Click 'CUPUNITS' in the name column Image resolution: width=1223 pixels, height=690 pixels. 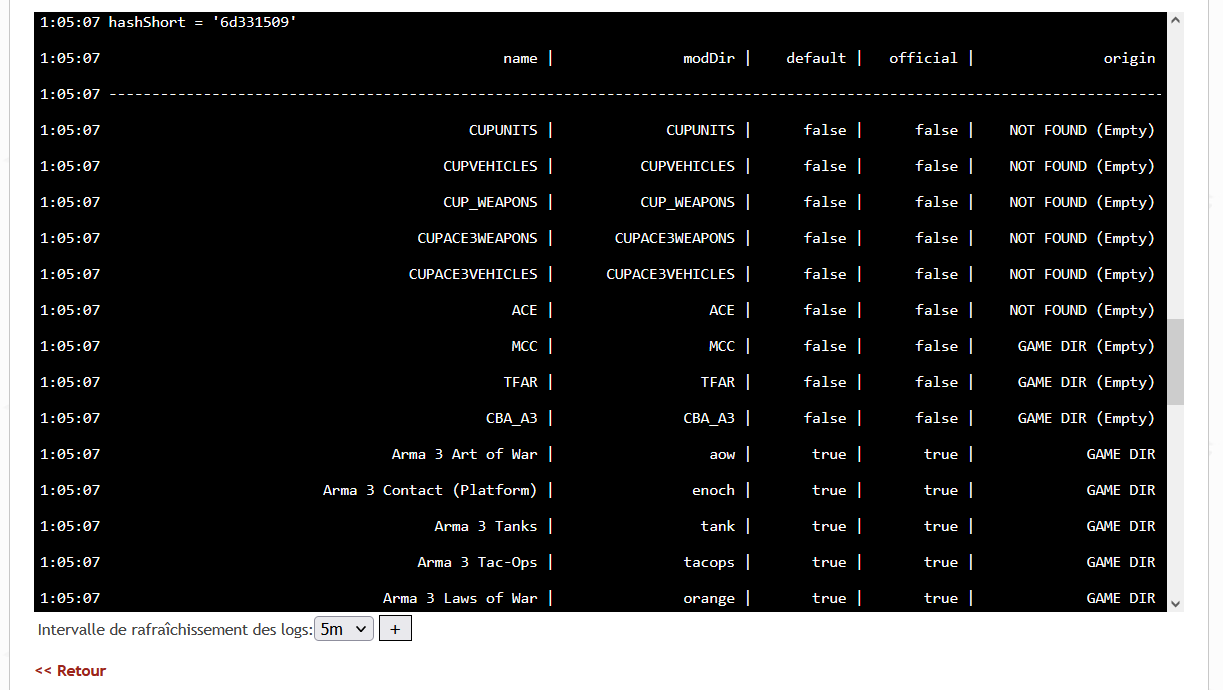point(503,130)
